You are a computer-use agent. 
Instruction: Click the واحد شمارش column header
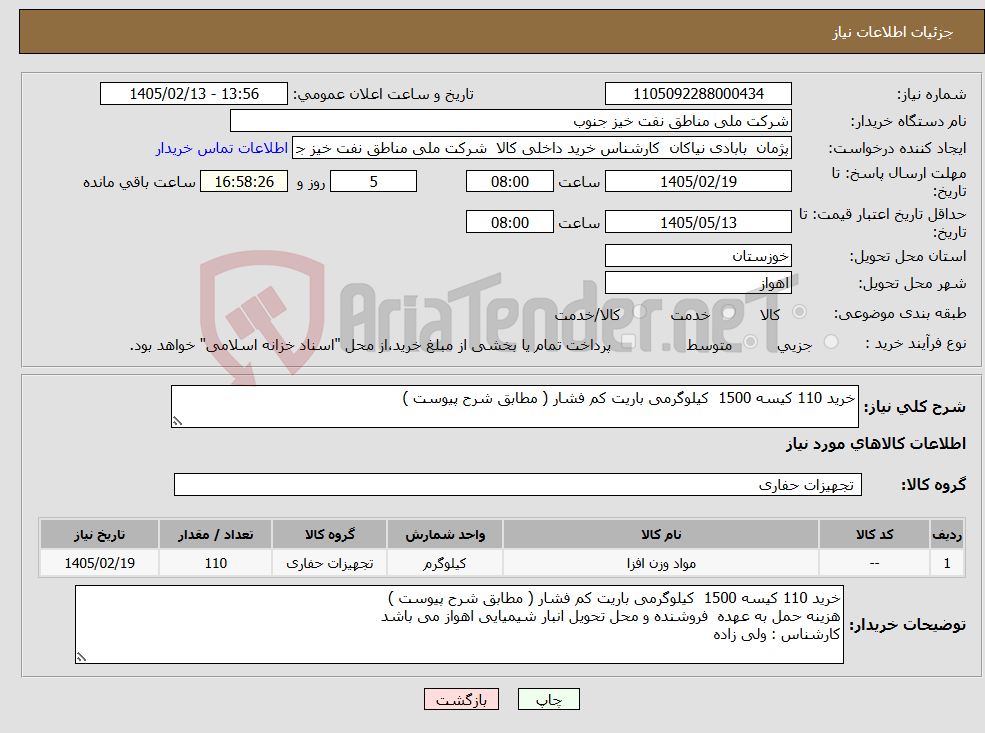click(x=445, y=535)
